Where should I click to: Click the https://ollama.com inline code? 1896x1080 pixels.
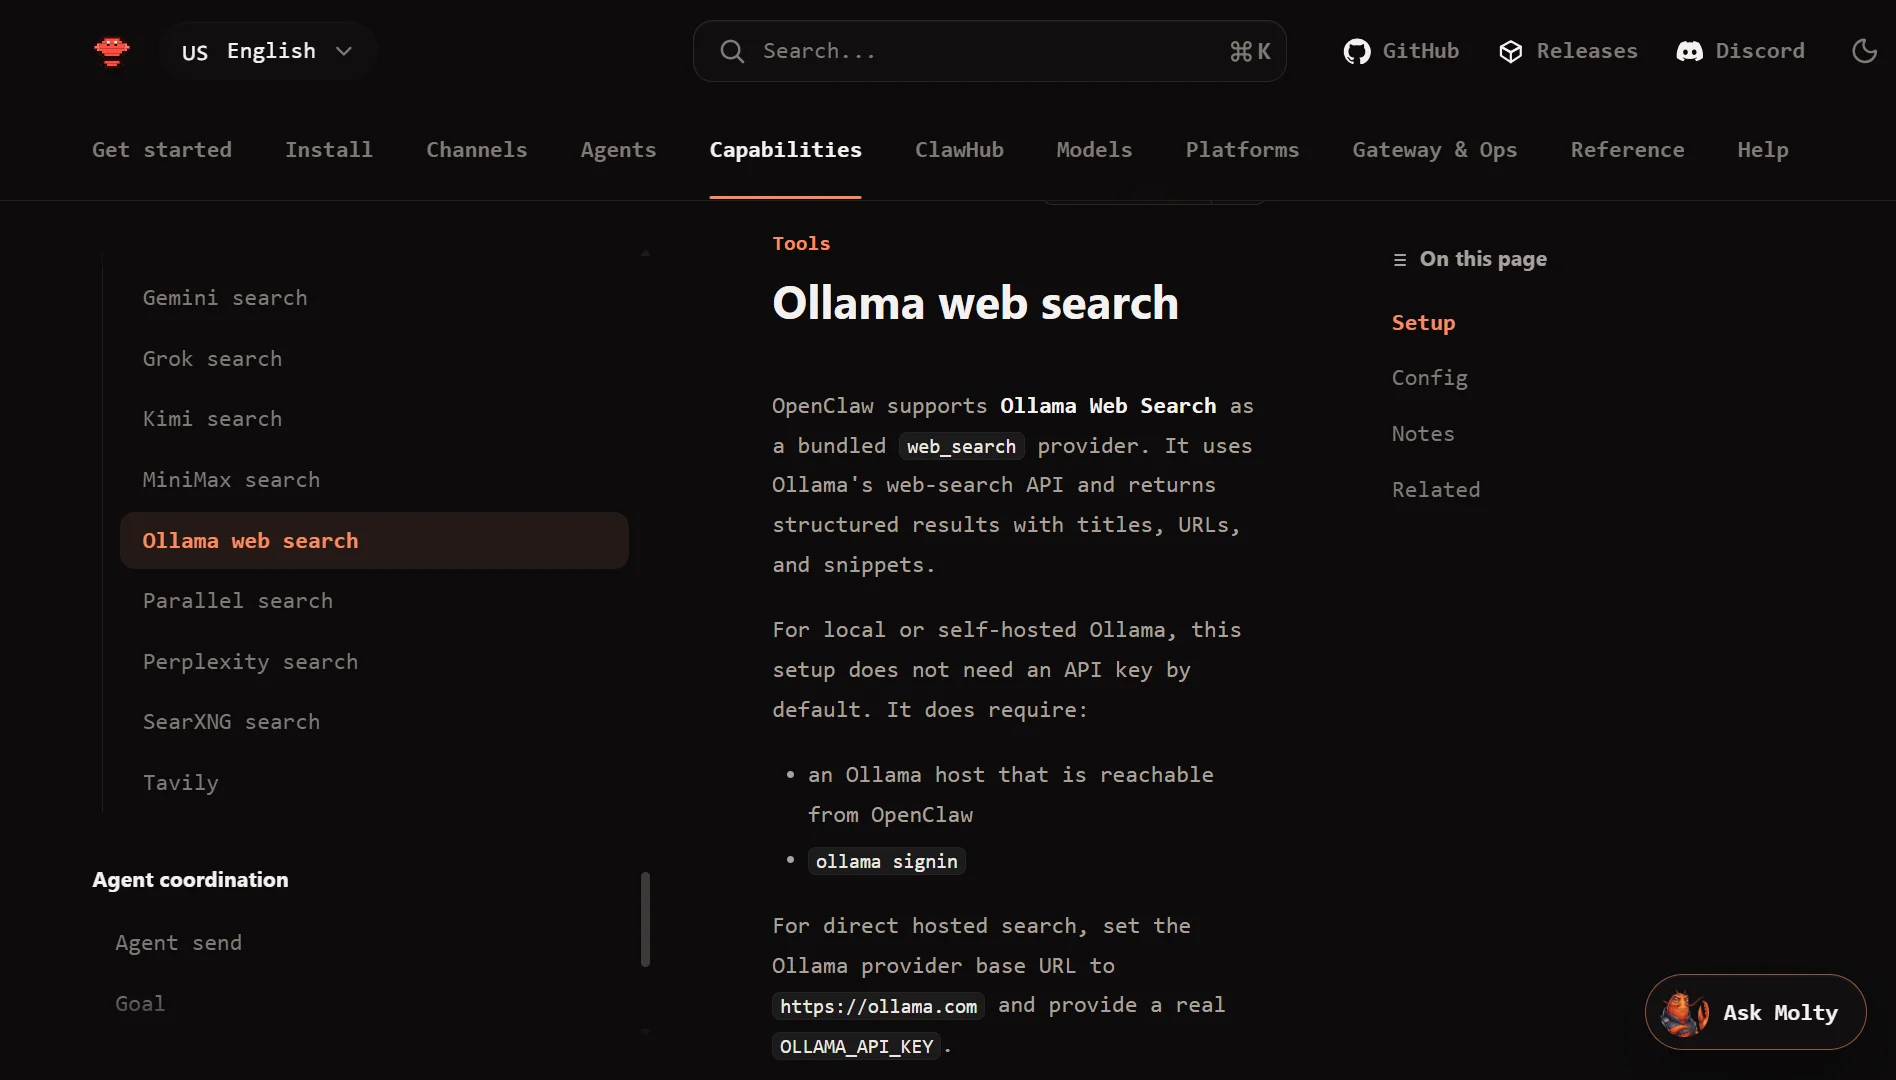(x=878, y=1006)
